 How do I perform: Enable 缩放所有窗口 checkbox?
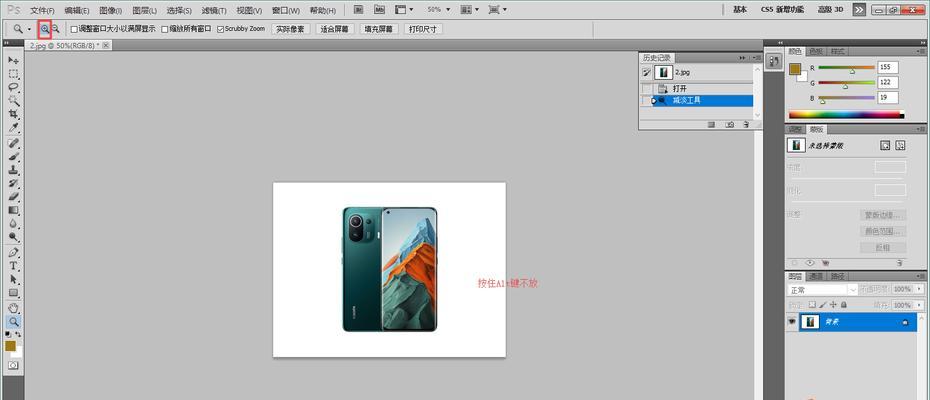[164, 28]
